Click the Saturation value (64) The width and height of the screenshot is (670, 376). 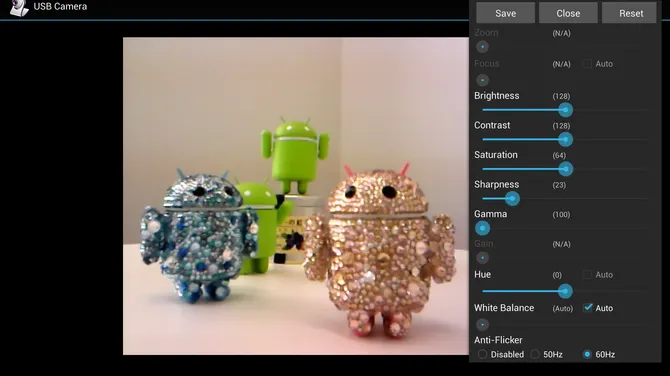pos(559,155)
